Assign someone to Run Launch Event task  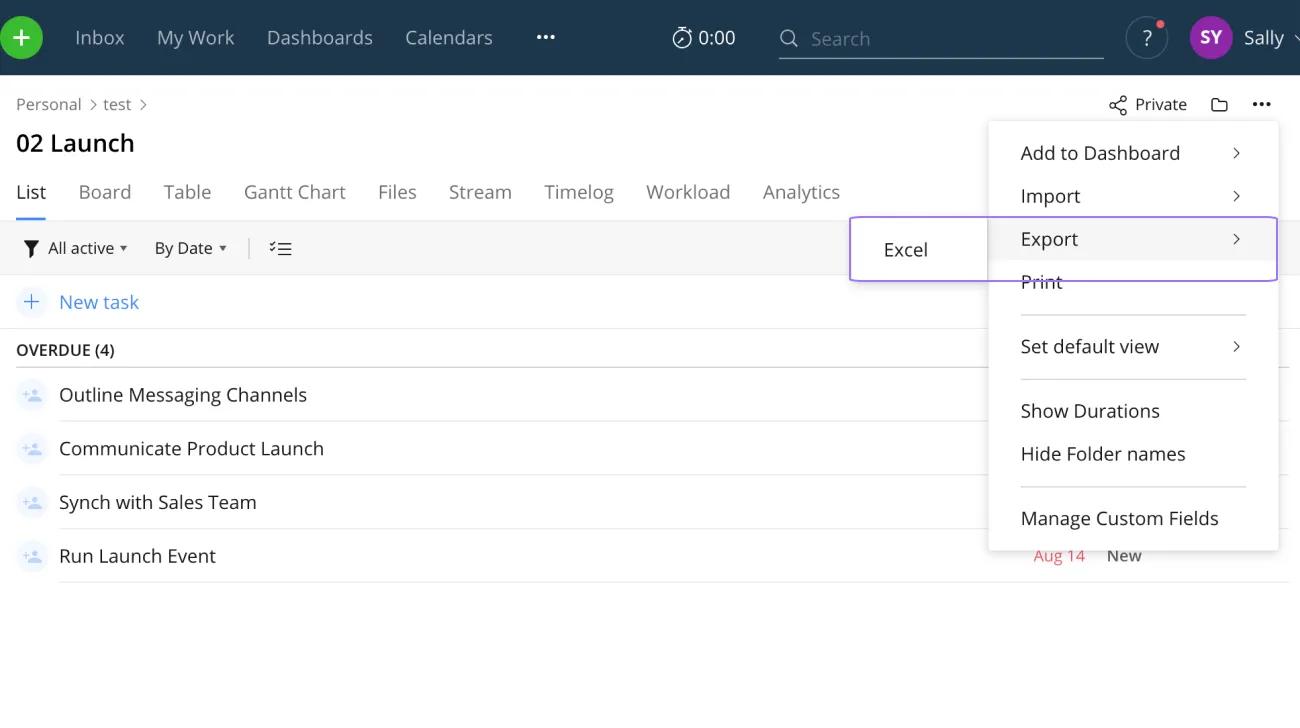click(31, 556)
